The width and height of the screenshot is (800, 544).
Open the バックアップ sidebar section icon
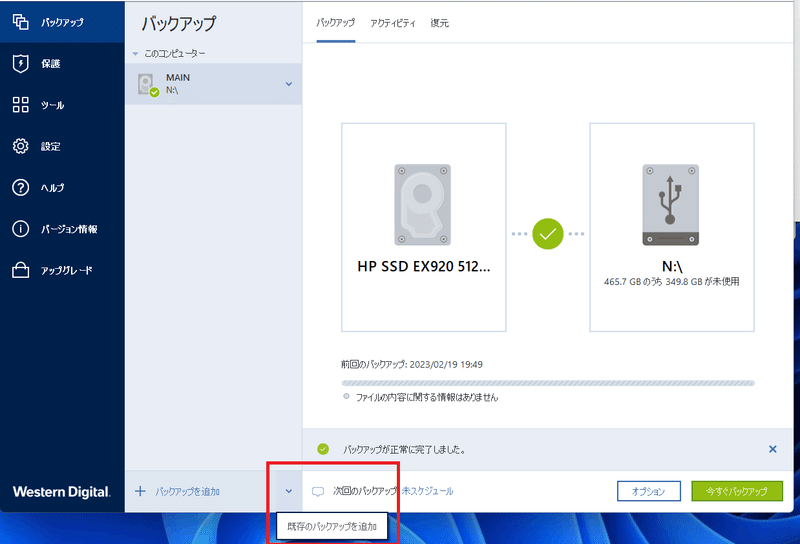(20, 22)
